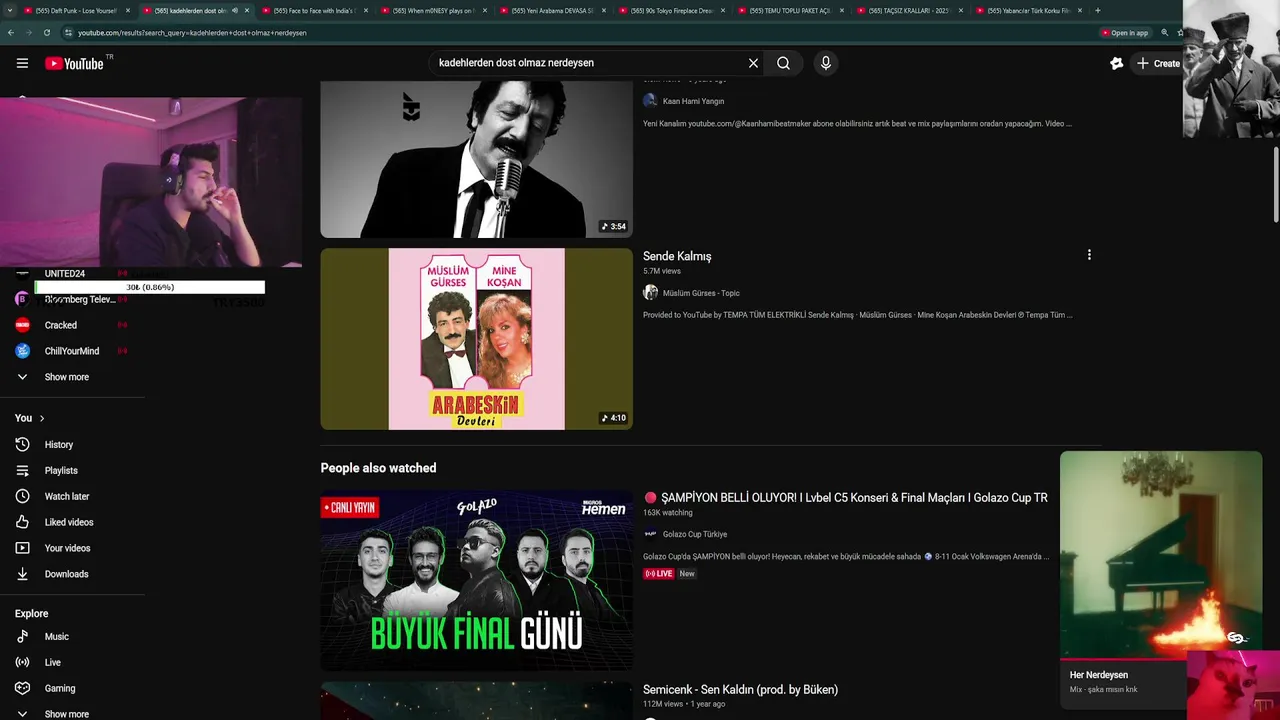Screen dimensions: 1280x720
Task: Open the tab search dropdown arrow
Action: 10,11
